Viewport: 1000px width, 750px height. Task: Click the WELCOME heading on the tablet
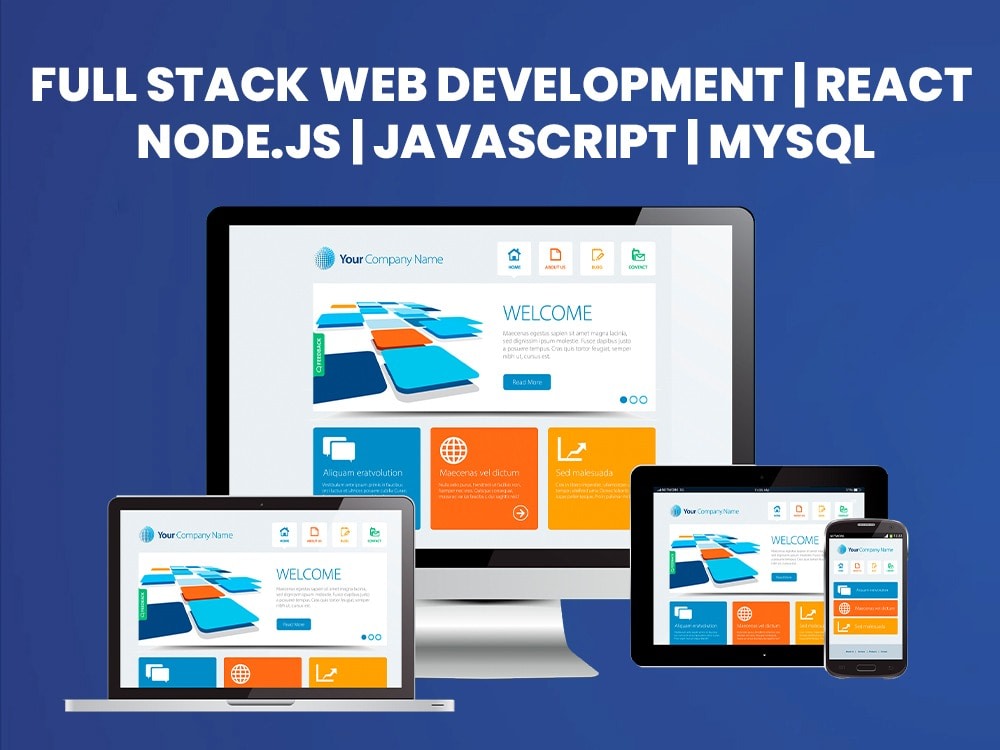(x=795, y=540)
